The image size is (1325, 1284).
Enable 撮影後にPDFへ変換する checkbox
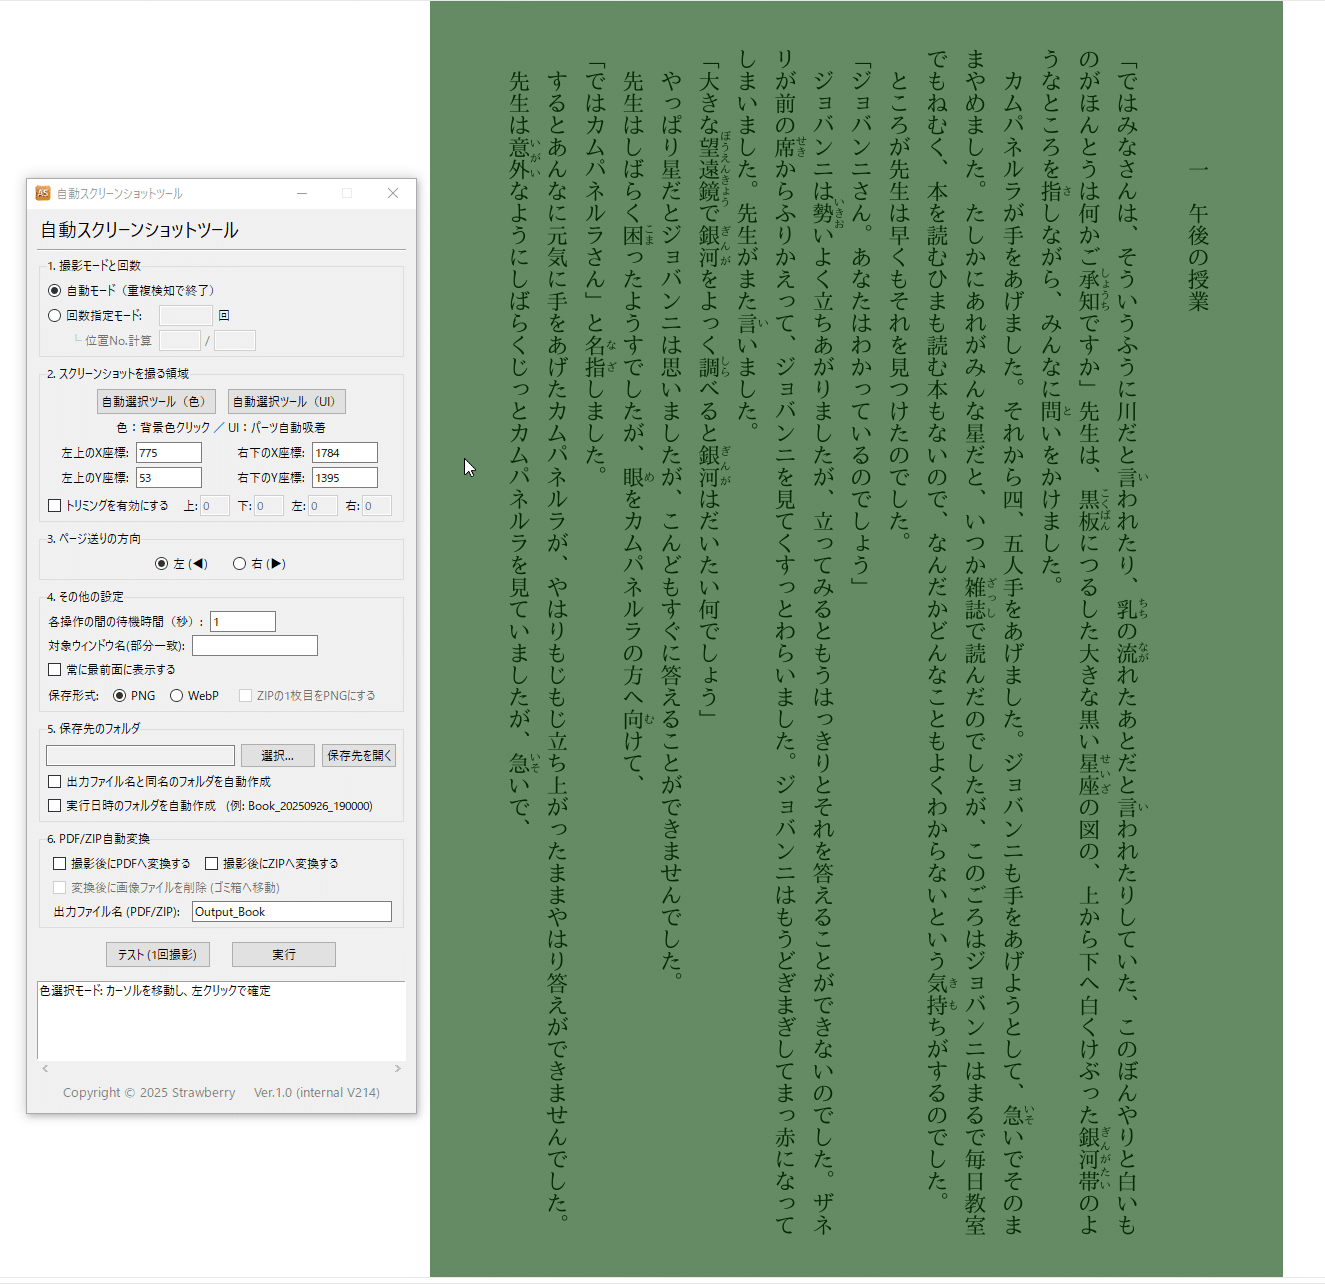tap(60, 864)
